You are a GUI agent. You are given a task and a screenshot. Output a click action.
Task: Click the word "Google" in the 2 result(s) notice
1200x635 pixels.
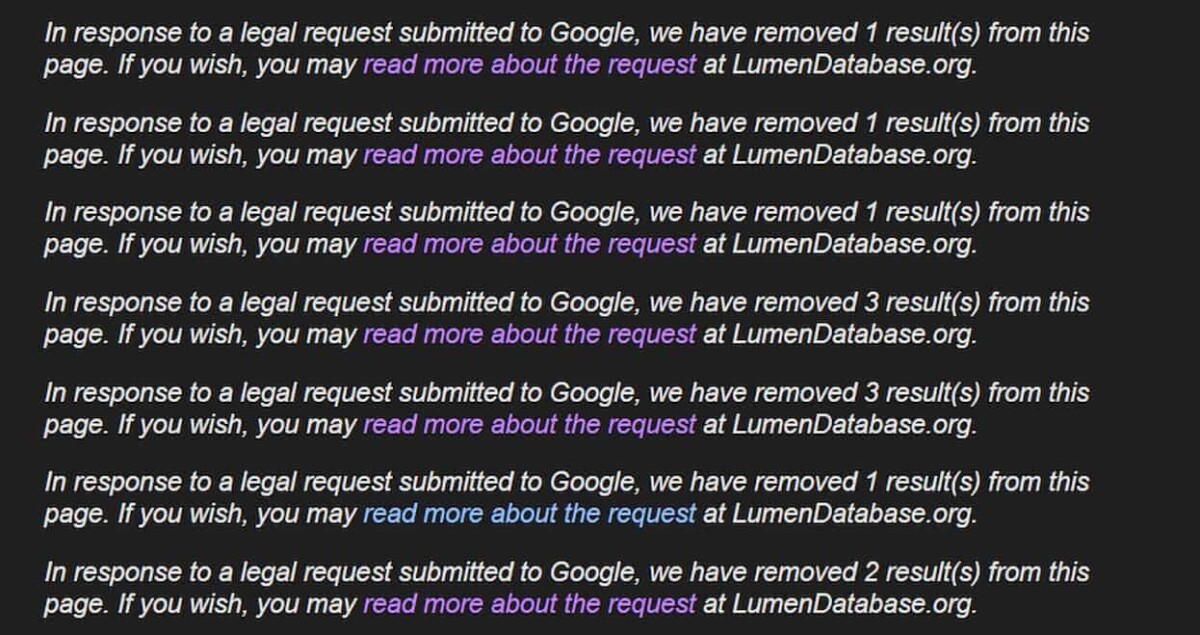click(x=594, y=572)
